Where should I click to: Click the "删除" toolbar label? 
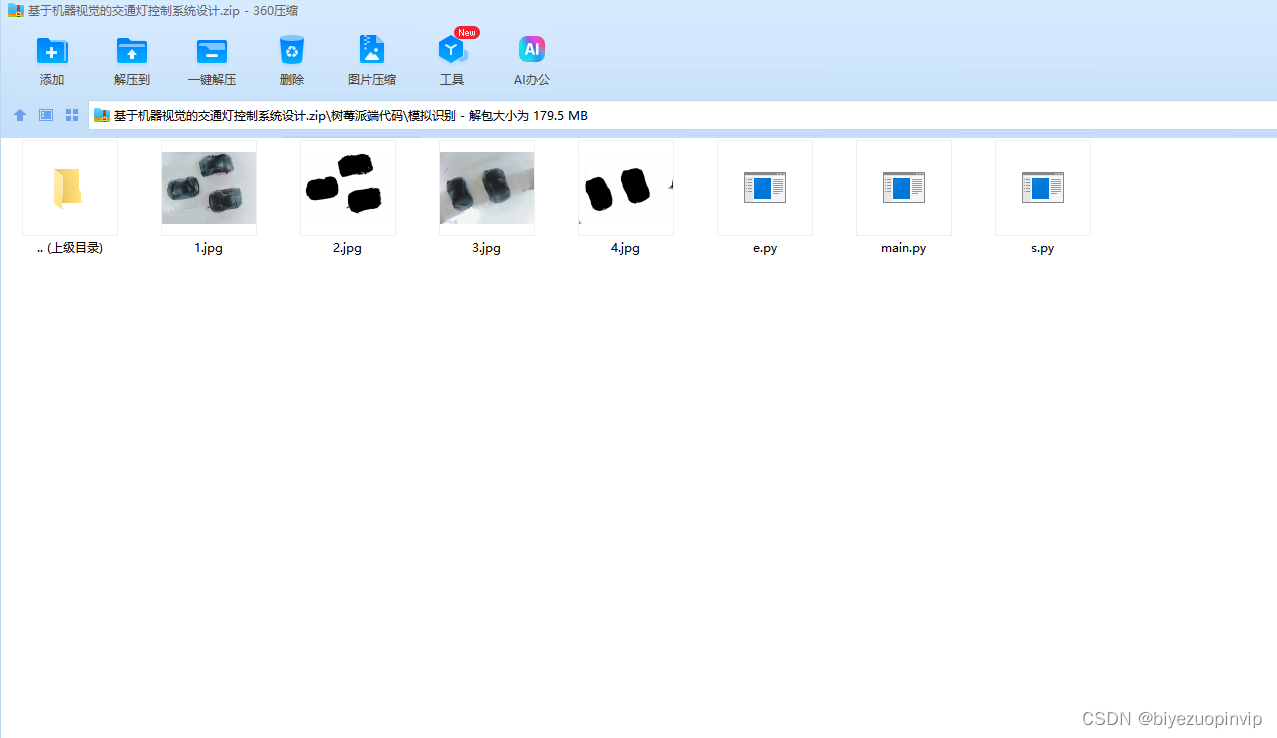pyautogui.click(x=292, y=80)
